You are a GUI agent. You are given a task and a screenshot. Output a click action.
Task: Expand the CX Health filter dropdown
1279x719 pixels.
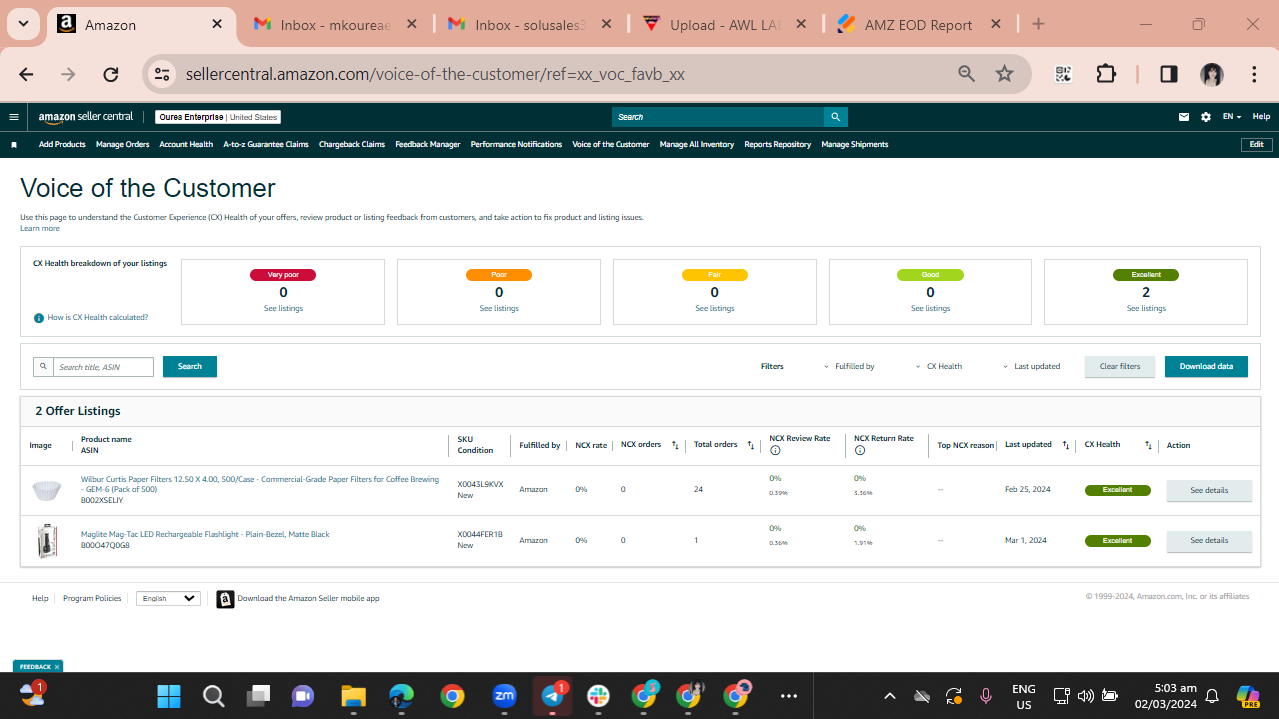click(x=939, y=367)
